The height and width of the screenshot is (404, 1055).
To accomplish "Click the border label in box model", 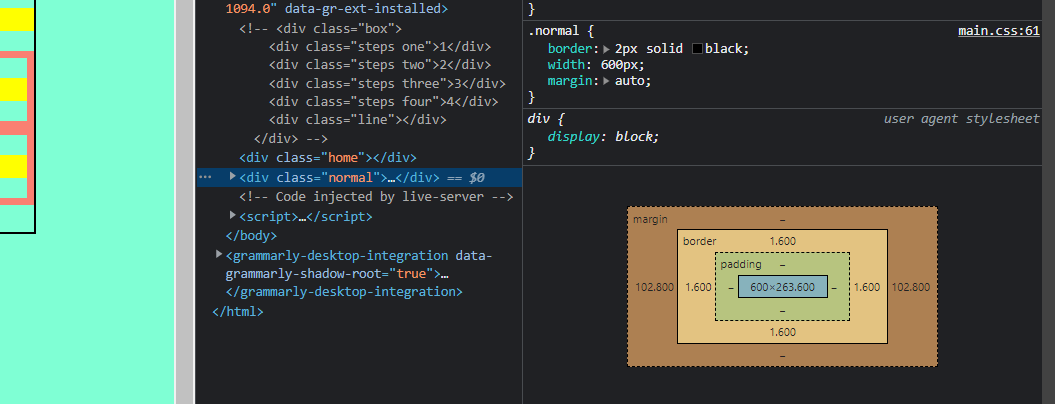I will coord(700,241).
